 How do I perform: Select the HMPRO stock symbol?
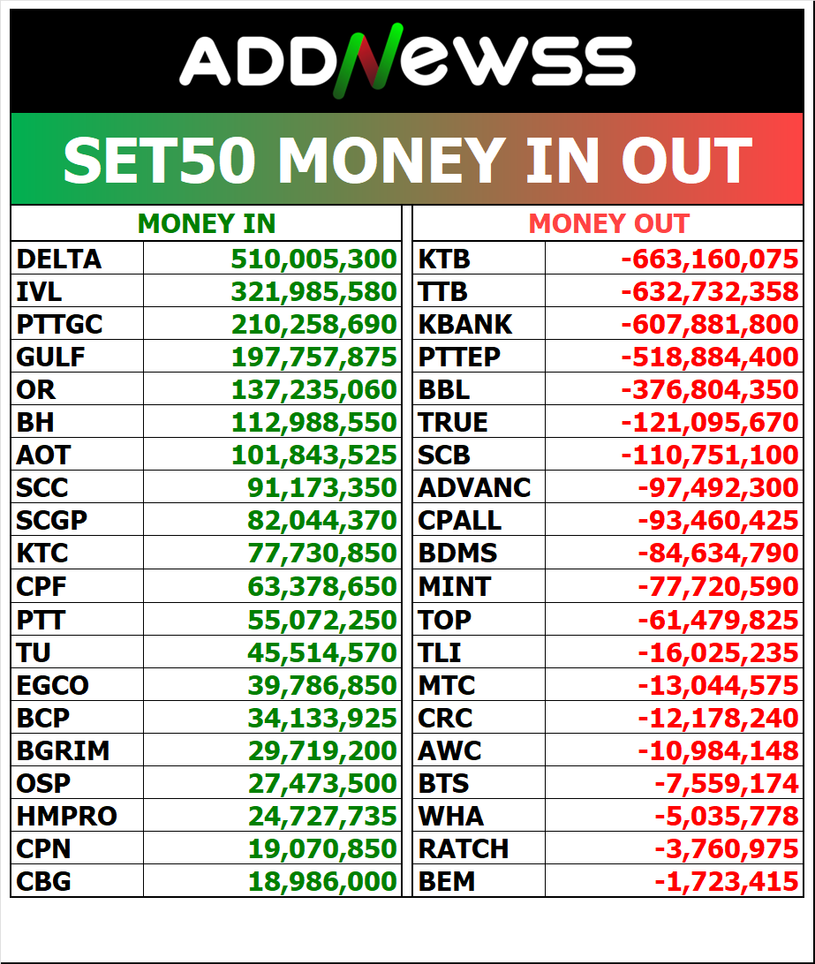coord(67,816)
